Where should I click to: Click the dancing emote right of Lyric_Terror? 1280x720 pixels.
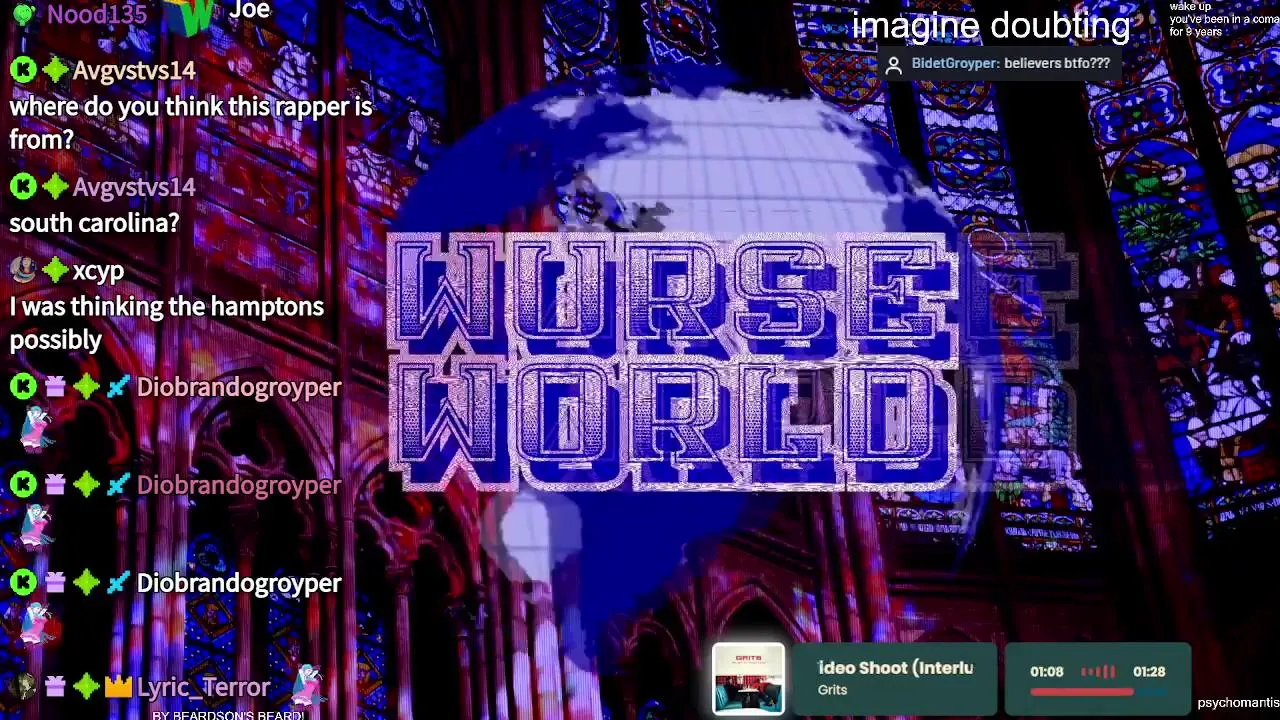tap(308, 683)
